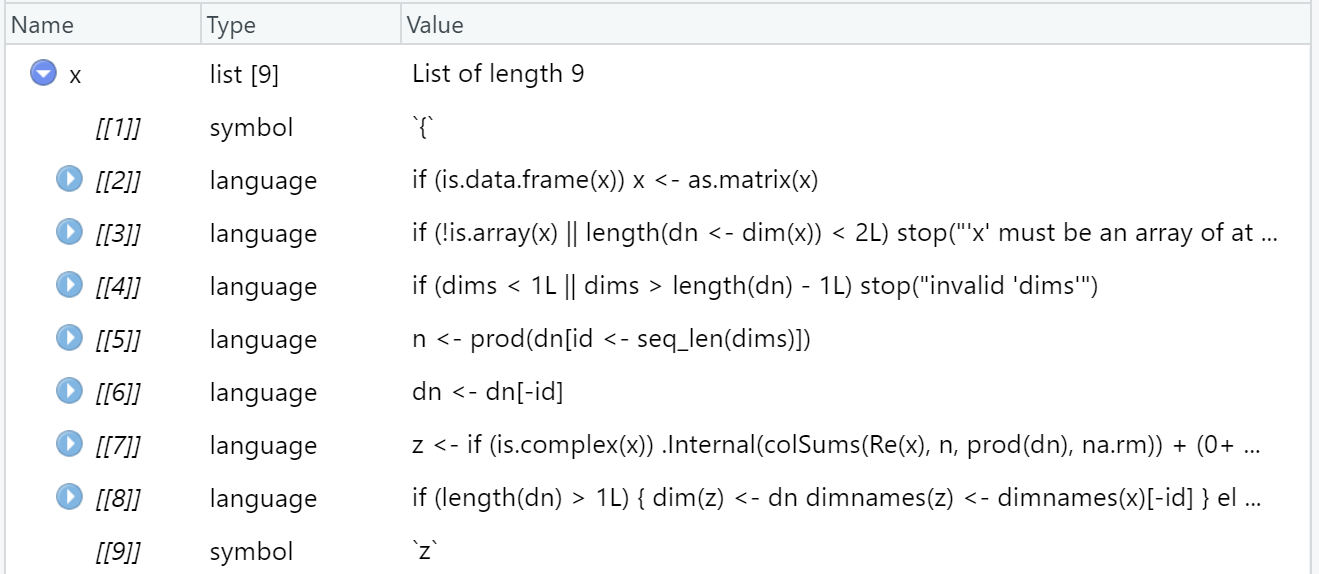Expand the [[2]] language entry
The image size is (1319, 574).
click(x=69, y=180)
